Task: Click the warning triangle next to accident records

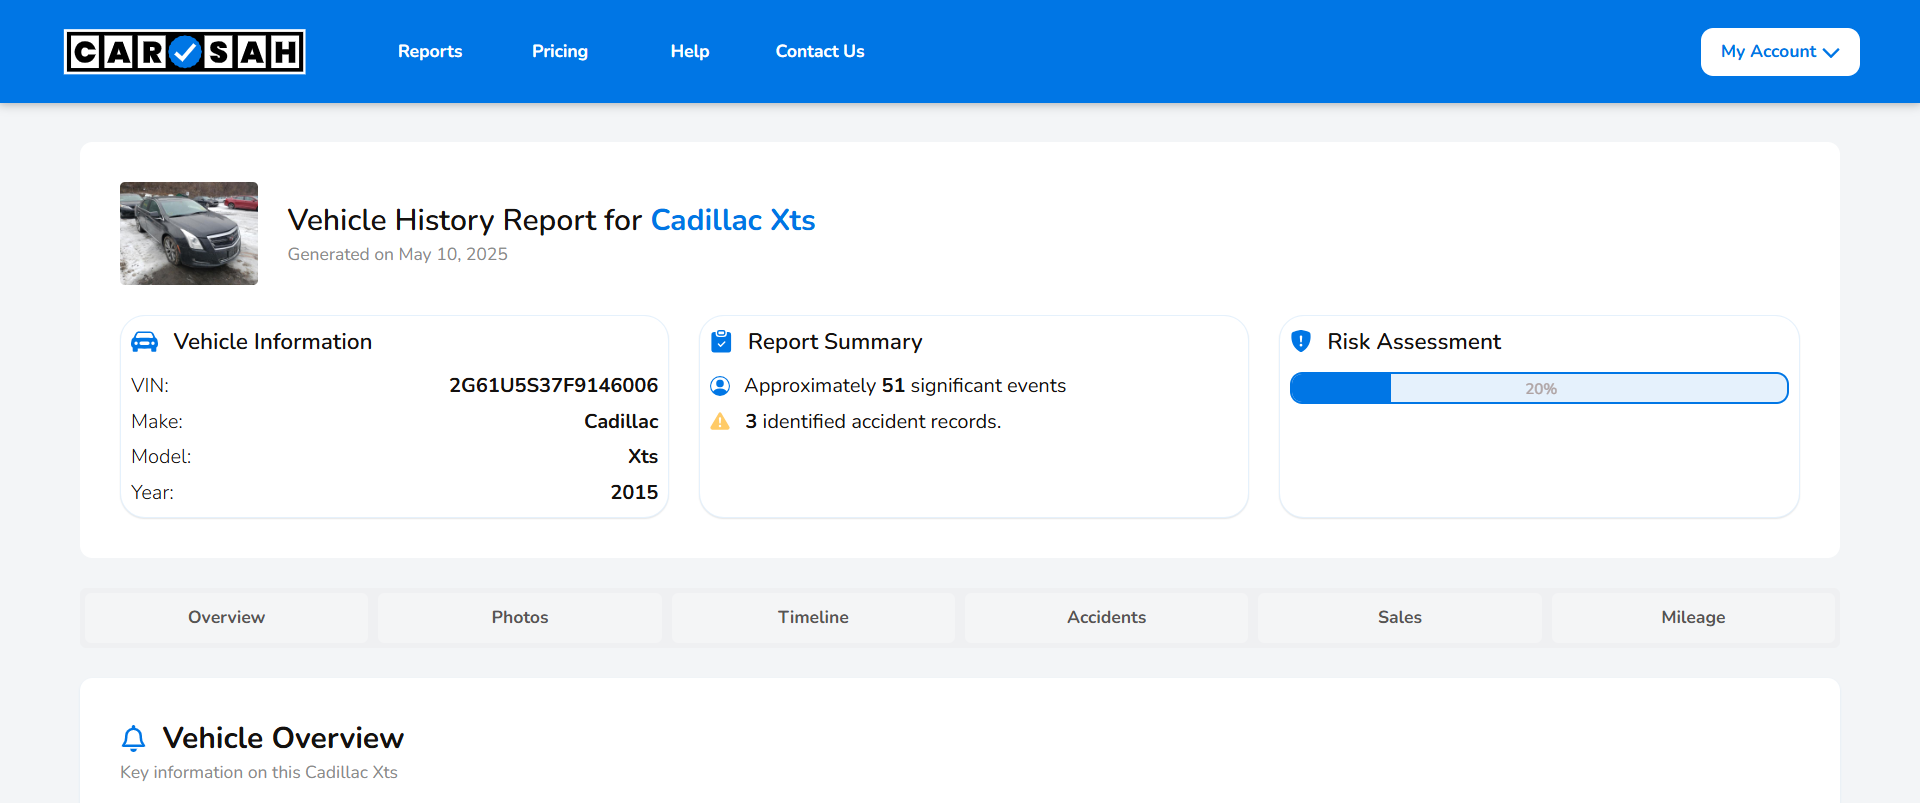Action: click(x=720, y=422)
